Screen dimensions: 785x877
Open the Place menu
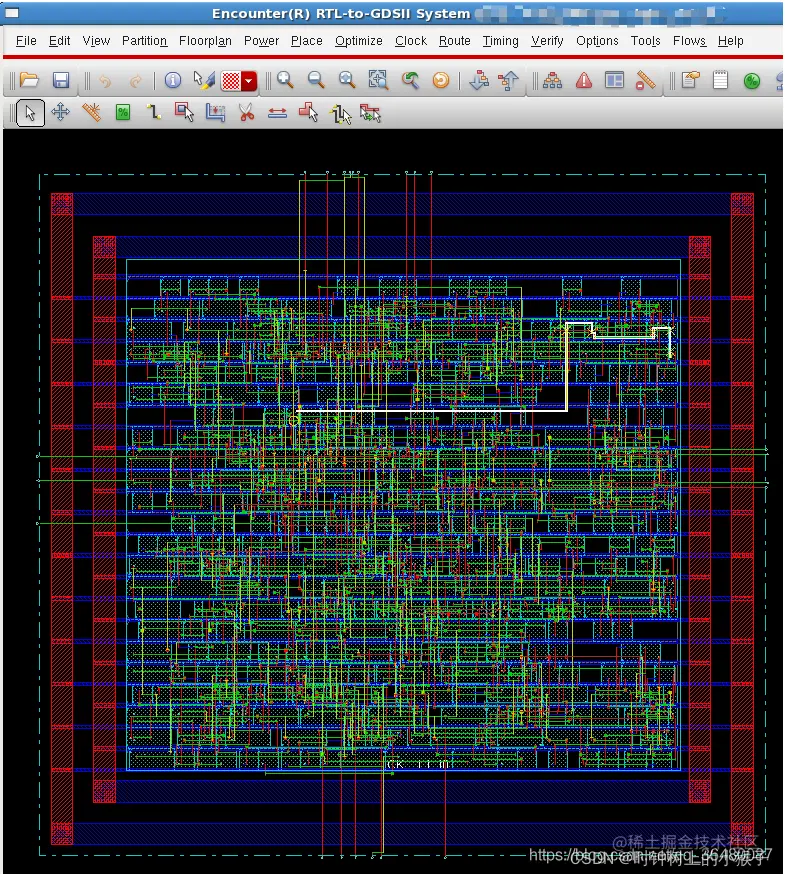click(306, 41)
